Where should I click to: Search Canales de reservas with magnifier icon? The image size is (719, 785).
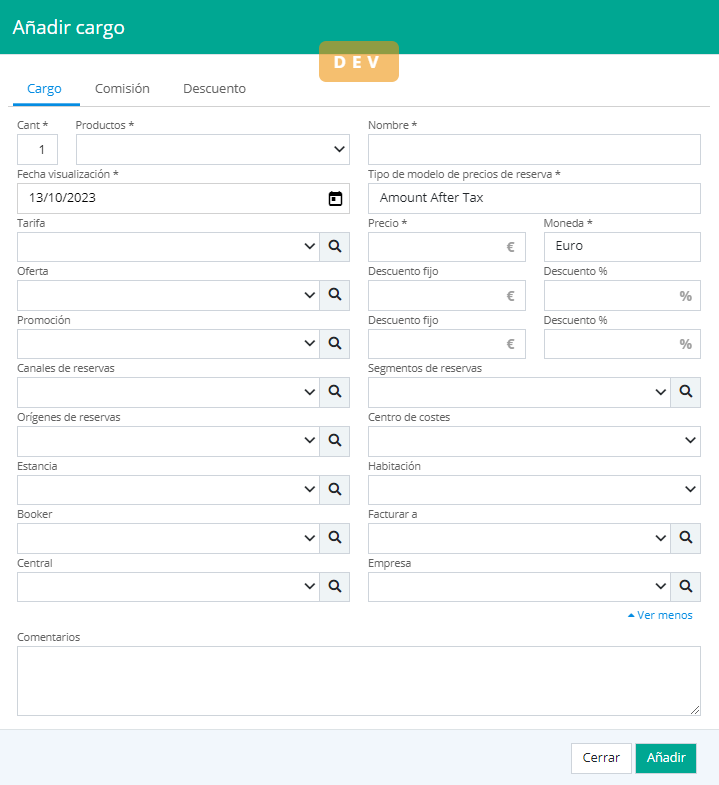click(x=335, y=392)
